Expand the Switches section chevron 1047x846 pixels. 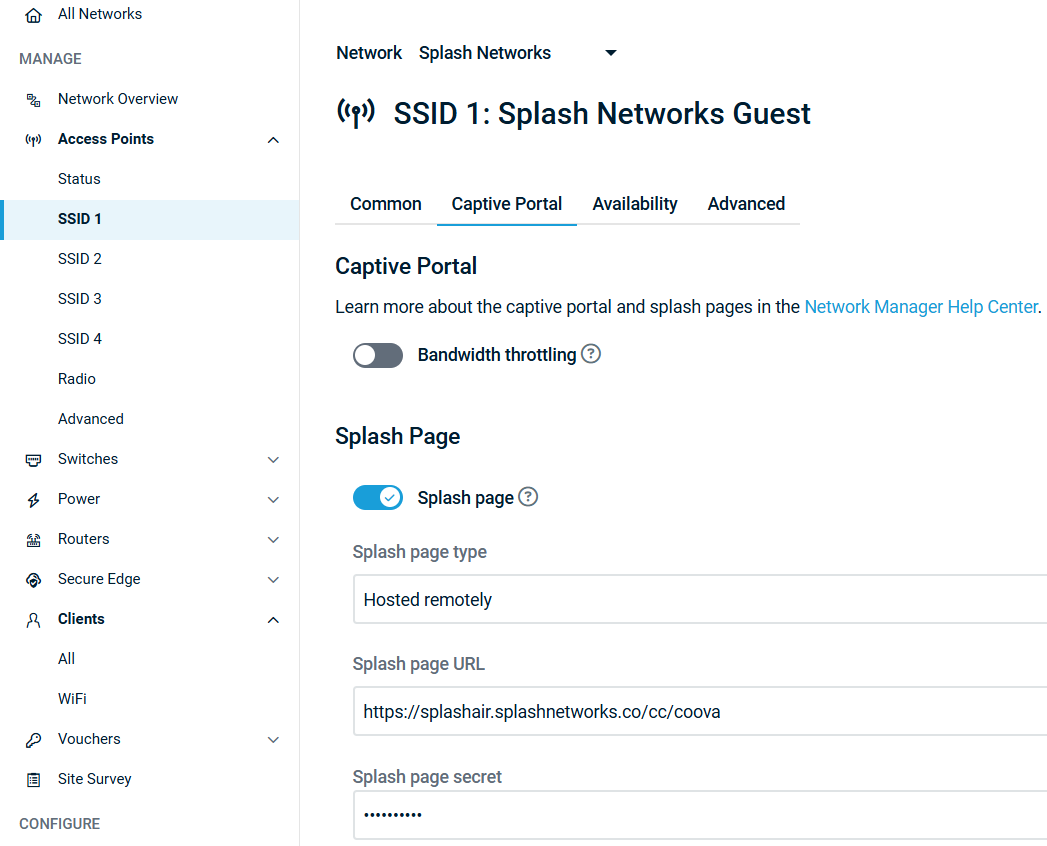coord(273,459)
